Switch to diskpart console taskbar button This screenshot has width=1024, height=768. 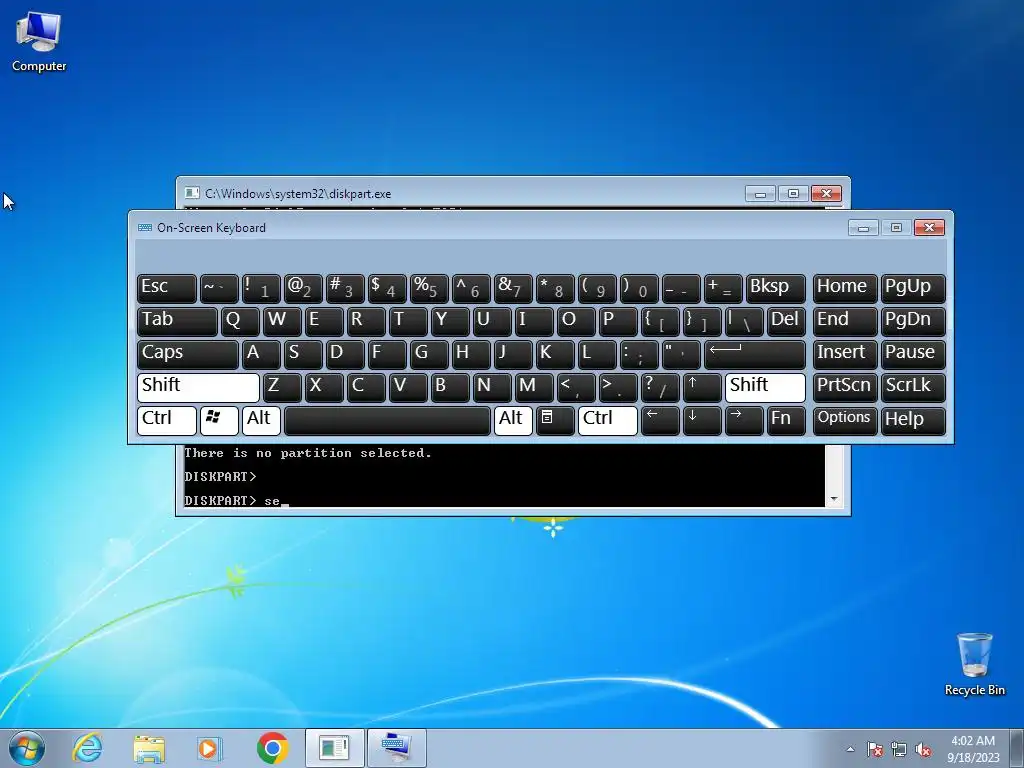click(334, 748)
